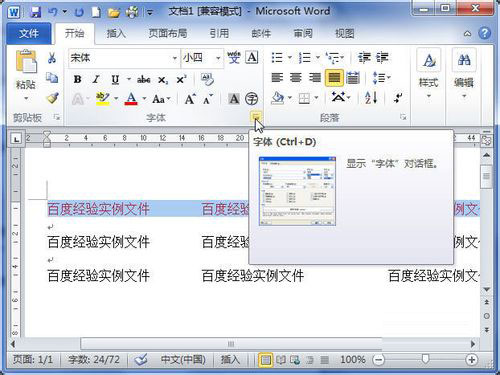Click the Distributed alignment icon
Image resolution: width=500 pixels, height=375 pixels.
(353, 78)
